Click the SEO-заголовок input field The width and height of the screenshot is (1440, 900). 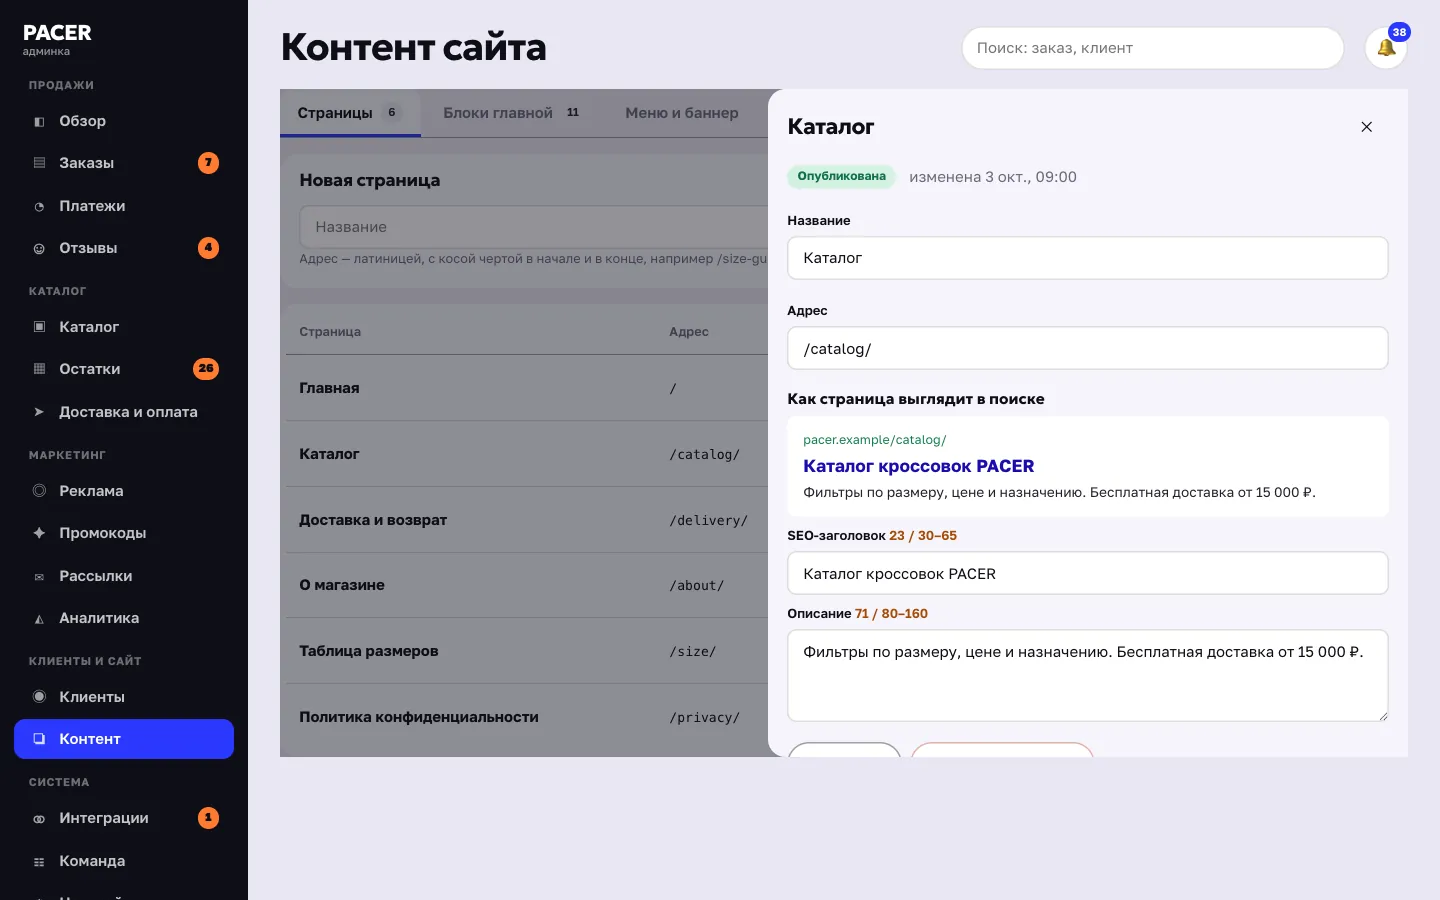tap(1088, 573)
